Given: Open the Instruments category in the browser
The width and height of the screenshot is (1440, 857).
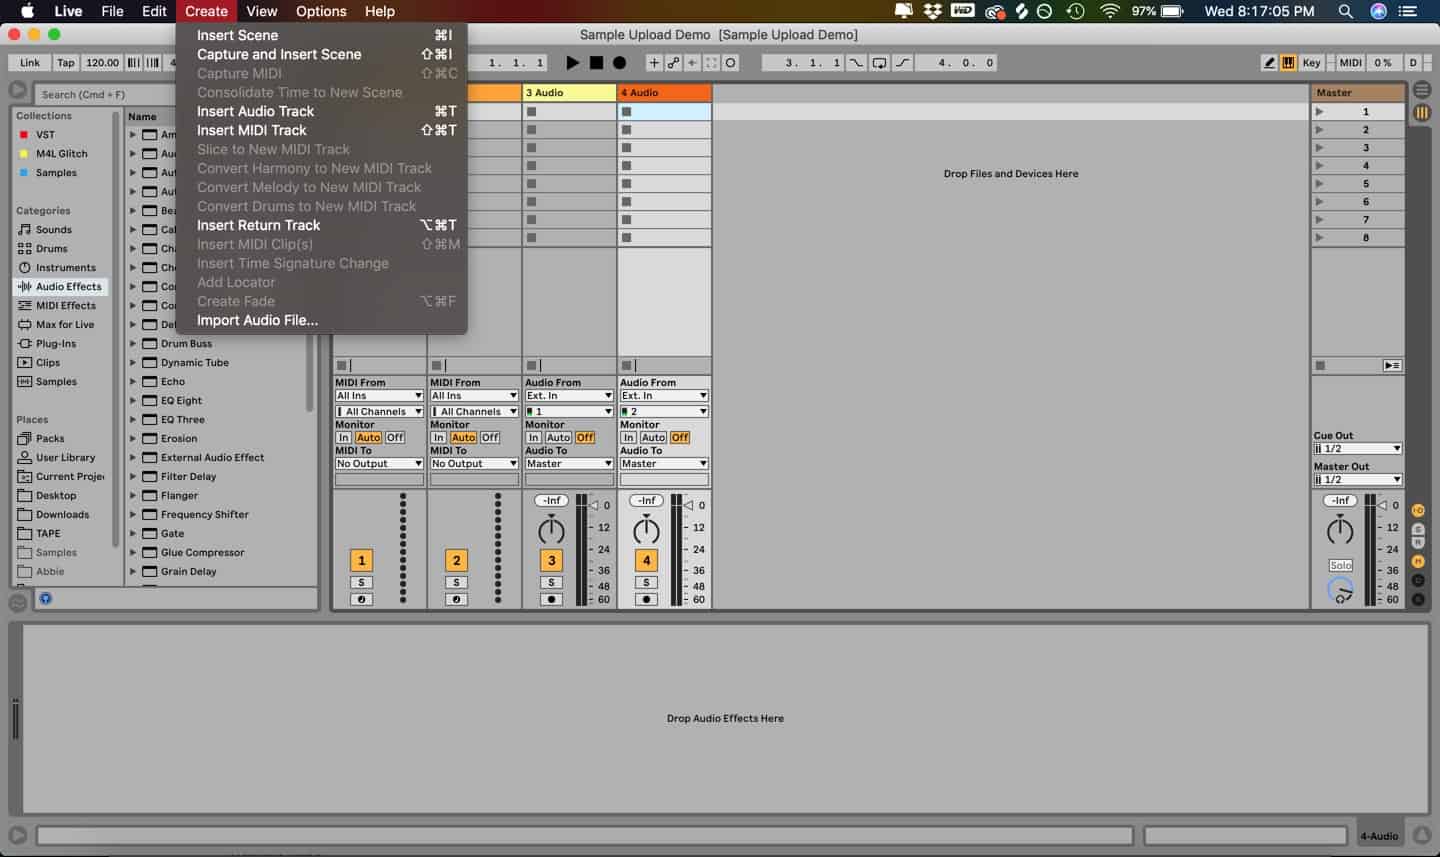Looking at the screenshot, I should pos(64,267).
